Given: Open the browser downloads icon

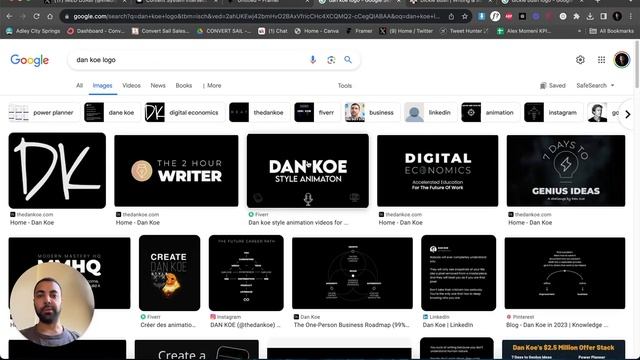Looking at the screenshot, I should (x=590, y=16).
